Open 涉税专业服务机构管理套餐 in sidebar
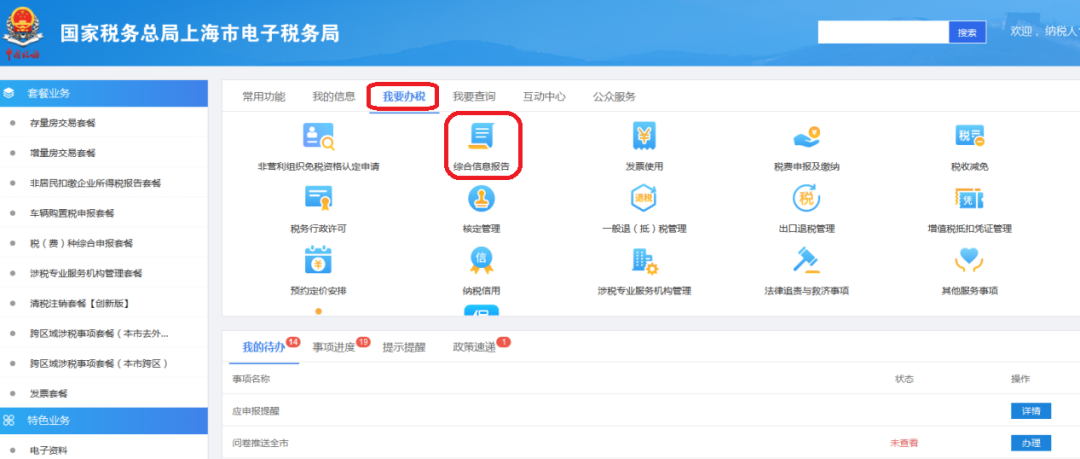Image resolution: width=1080 pixels, height=459 pixels. pos(86,273)
